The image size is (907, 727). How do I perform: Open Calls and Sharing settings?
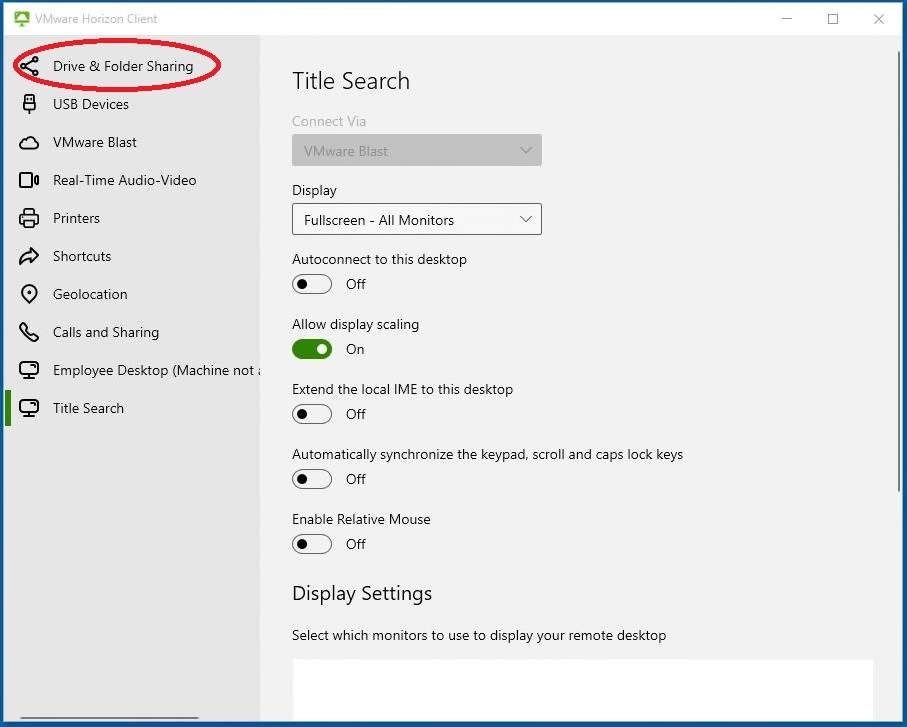132,332
